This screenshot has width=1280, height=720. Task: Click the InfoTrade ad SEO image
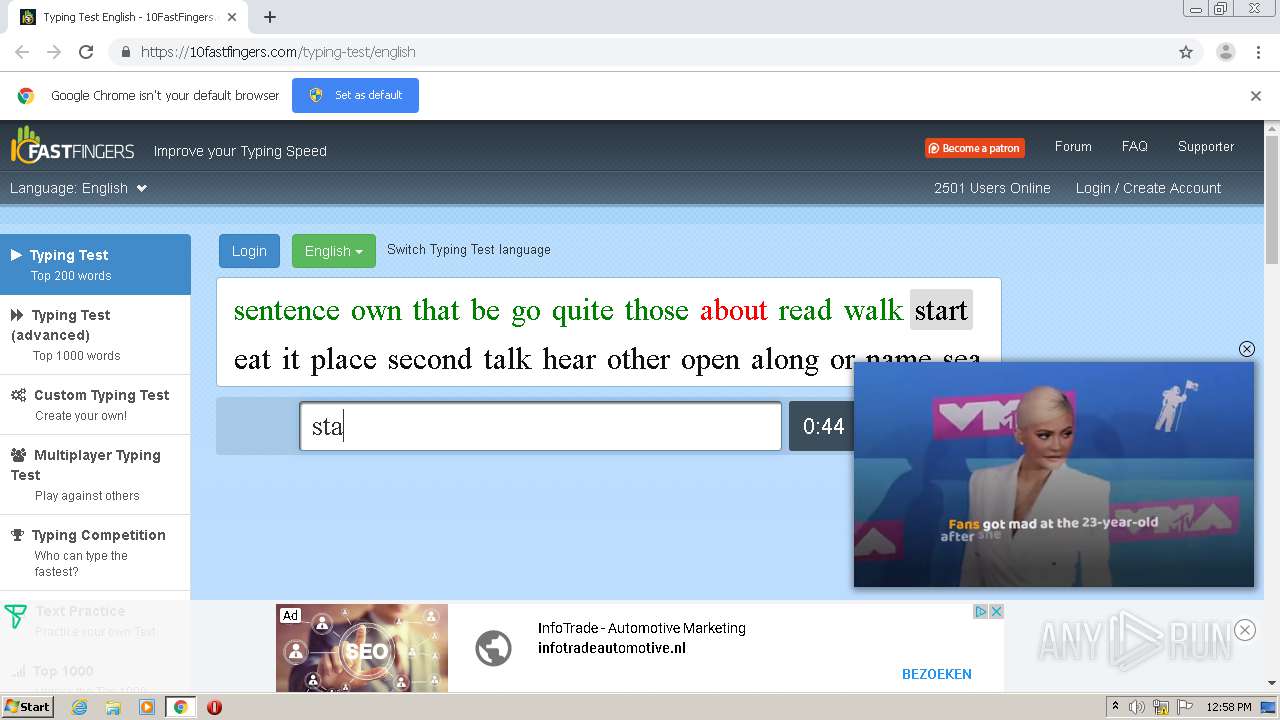point(362,648)
